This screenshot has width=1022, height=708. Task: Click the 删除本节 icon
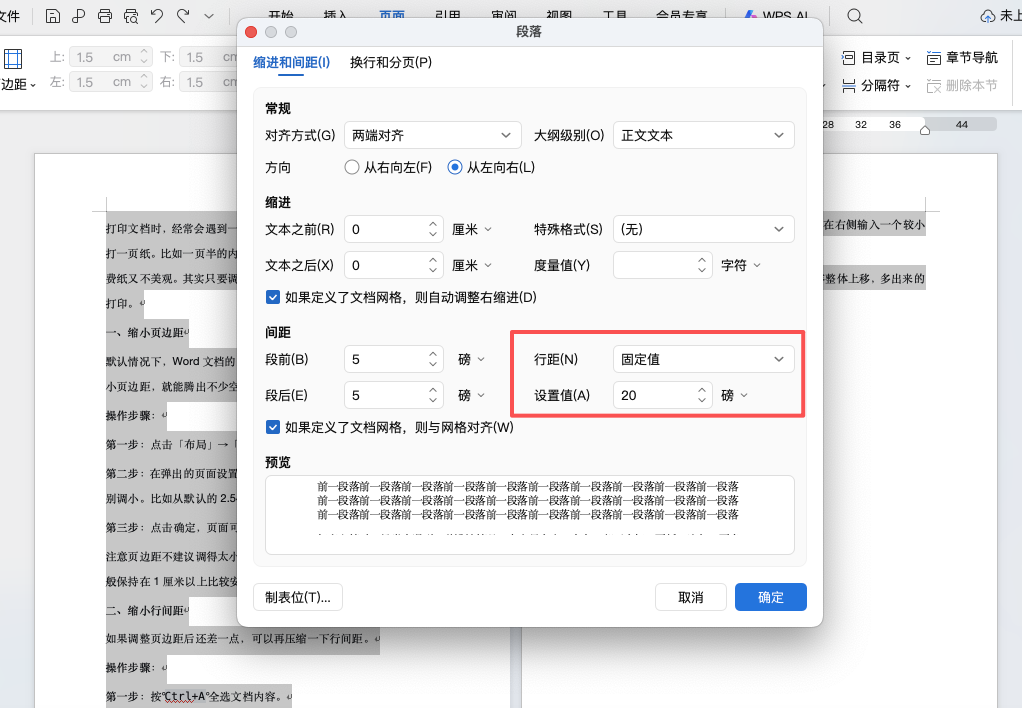(x=933, y=85)
